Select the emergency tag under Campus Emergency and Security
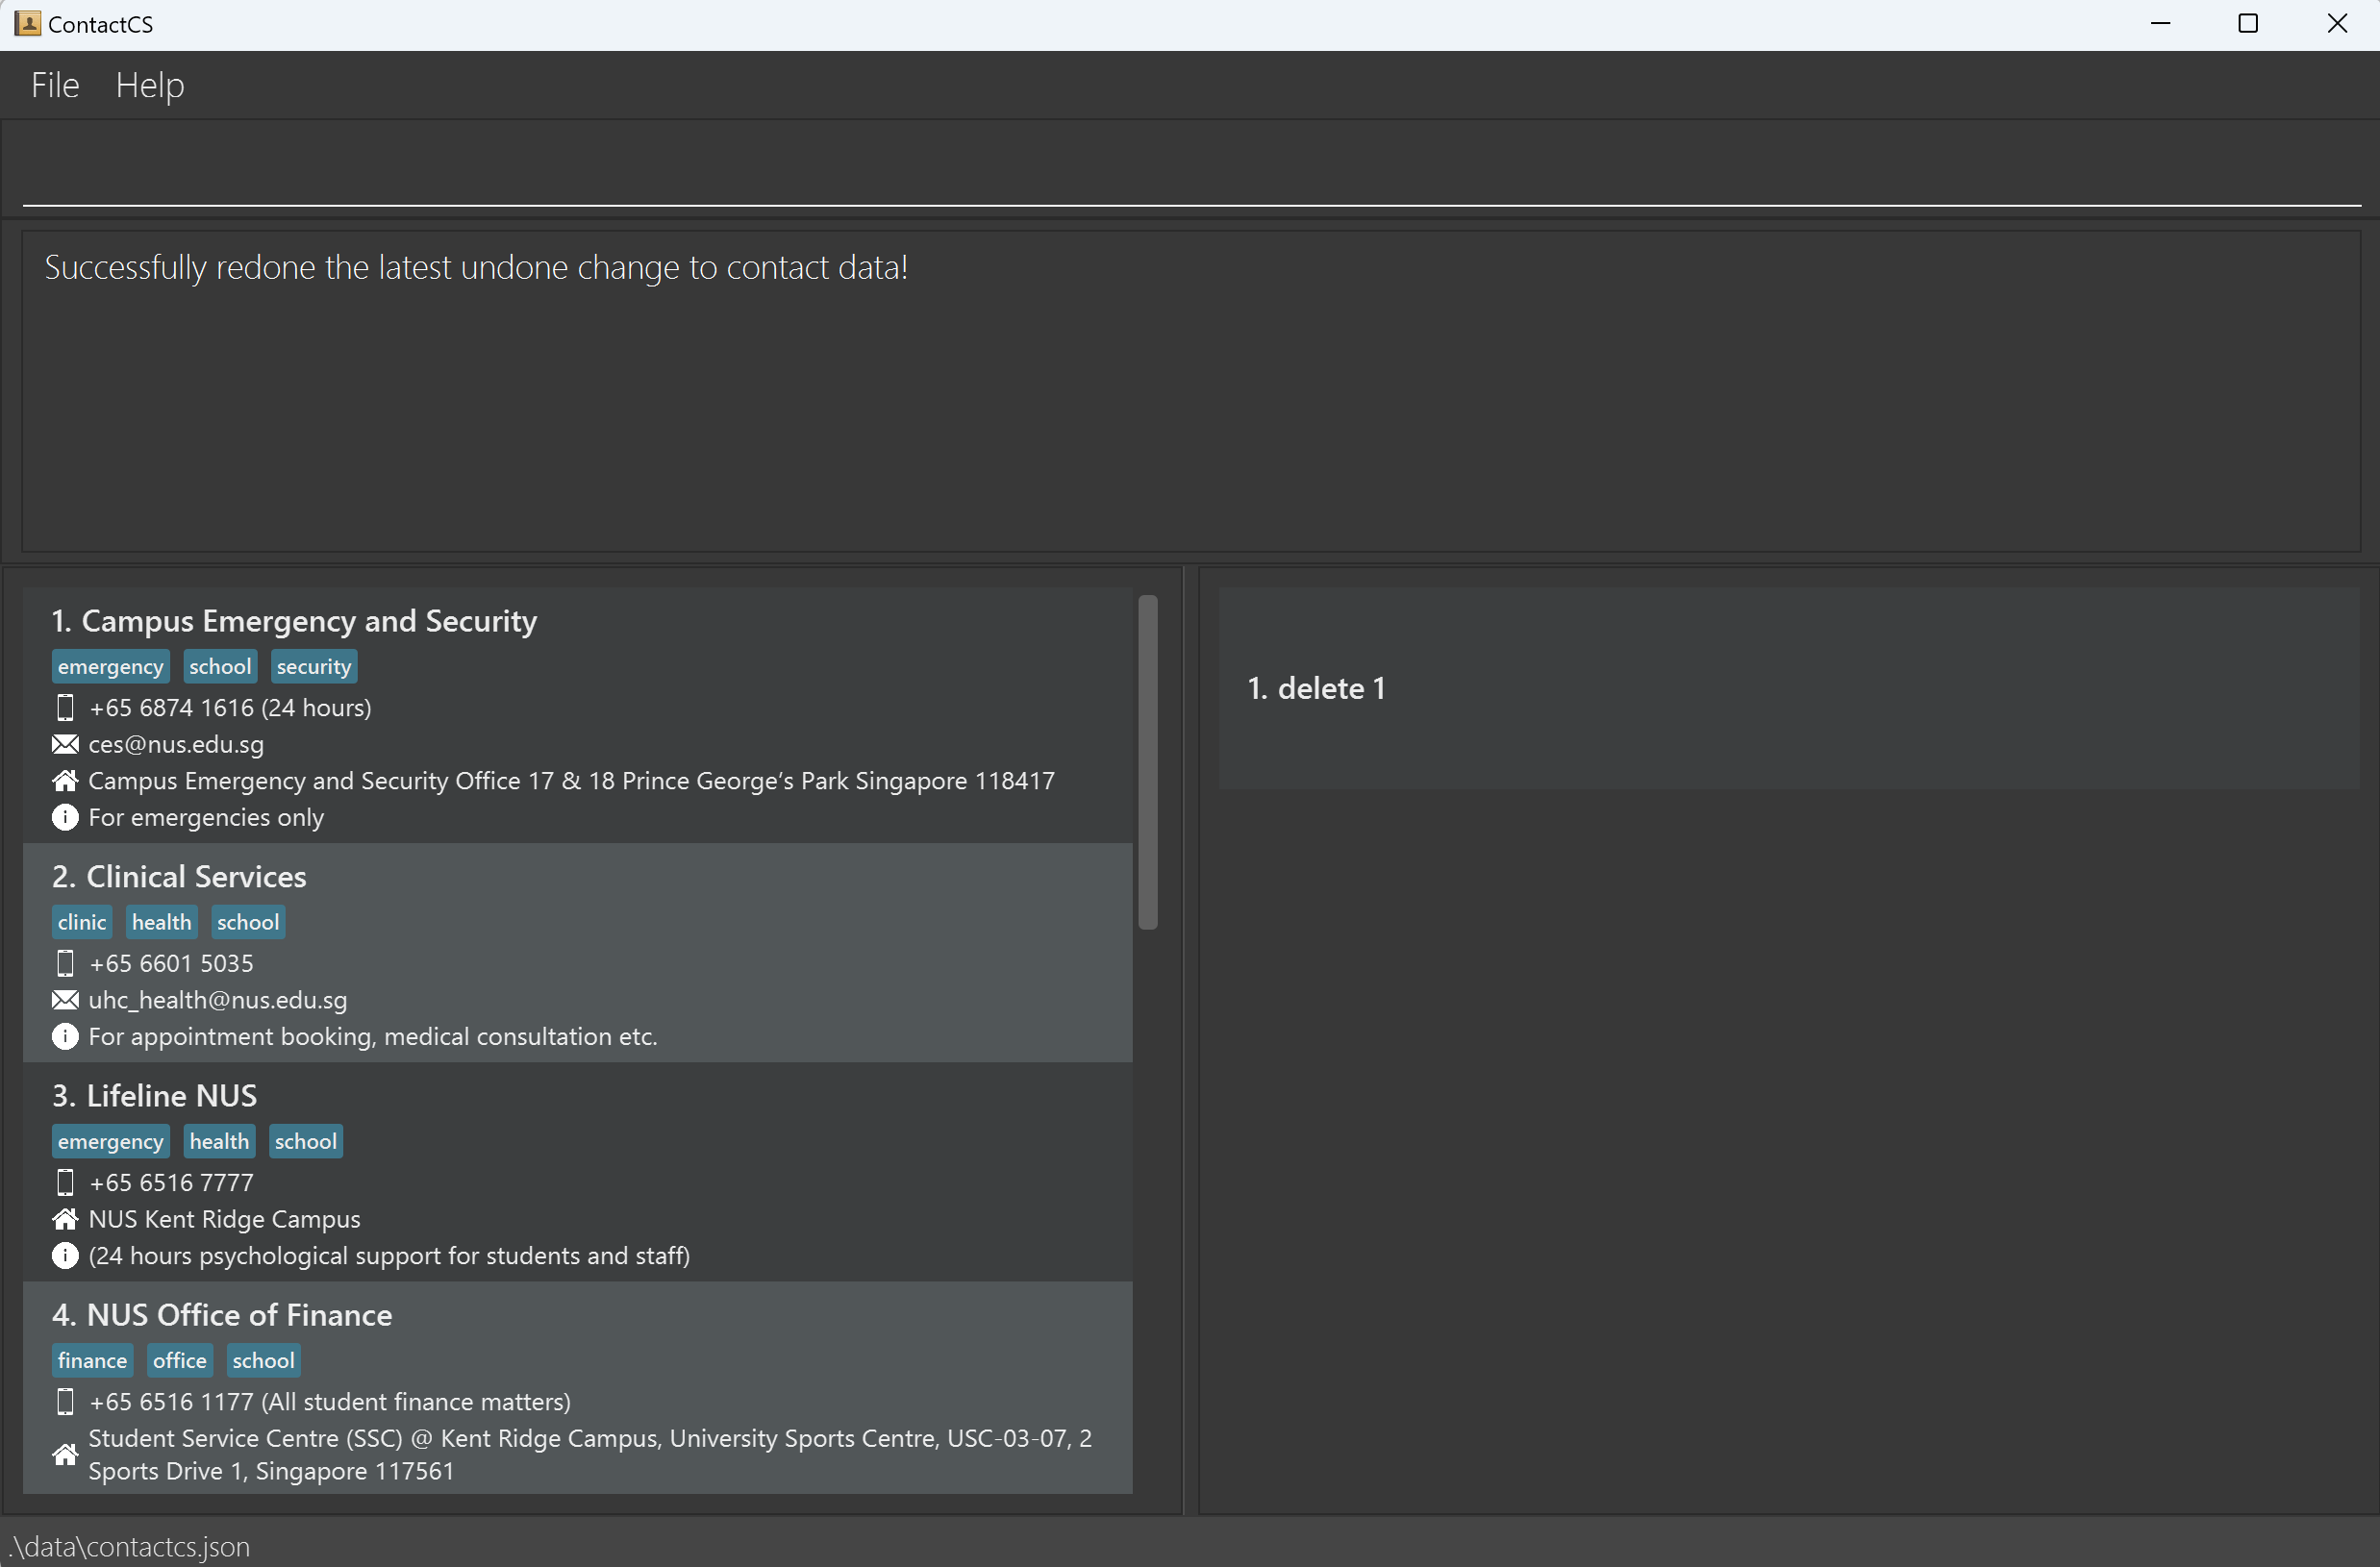 [x=110, y=666]
